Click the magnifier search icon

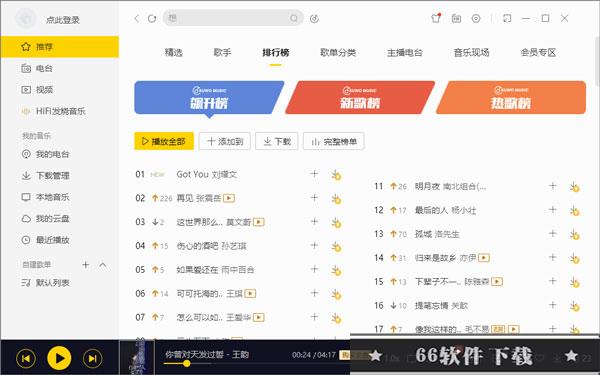coord(294,18)
